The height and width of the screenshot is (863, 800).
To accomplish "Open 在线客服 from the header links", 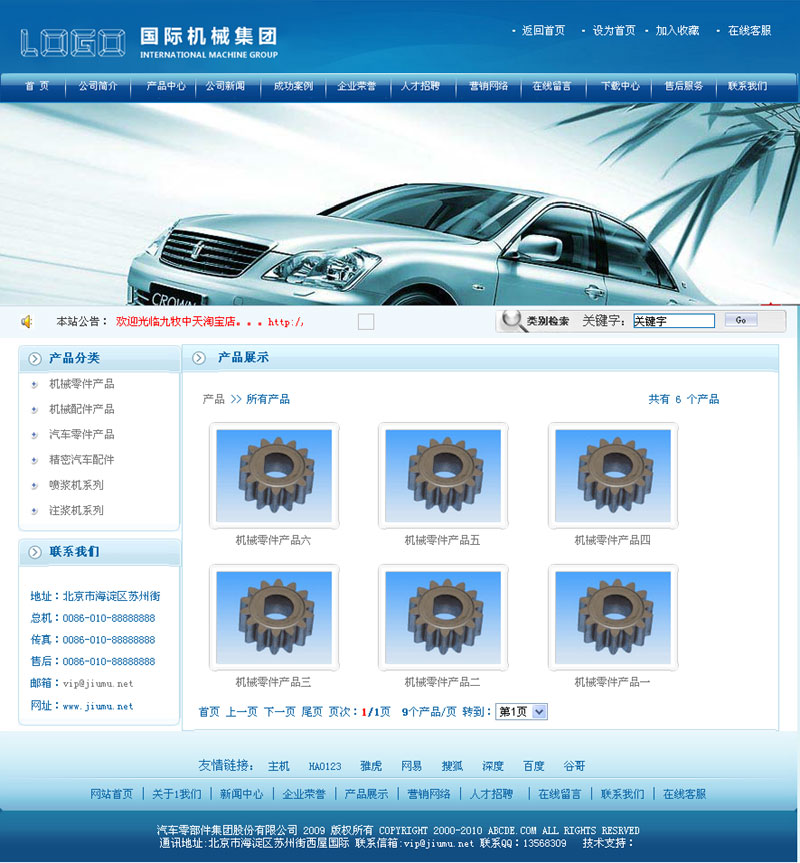I will tap(749, 30).
